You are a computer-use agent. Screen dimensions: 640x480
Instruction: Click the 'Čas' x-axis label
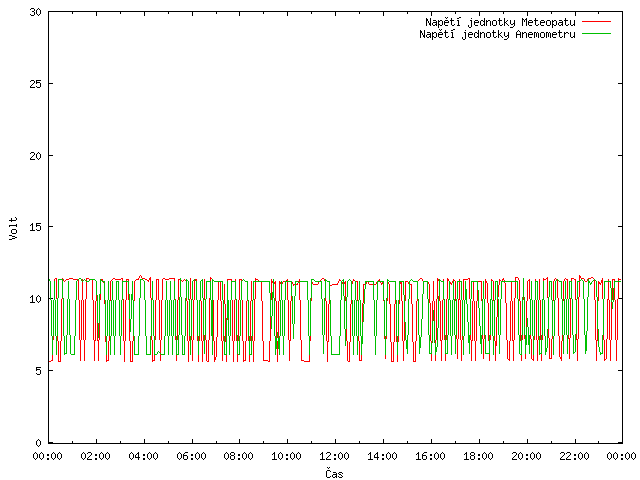[x=334, y=473]
